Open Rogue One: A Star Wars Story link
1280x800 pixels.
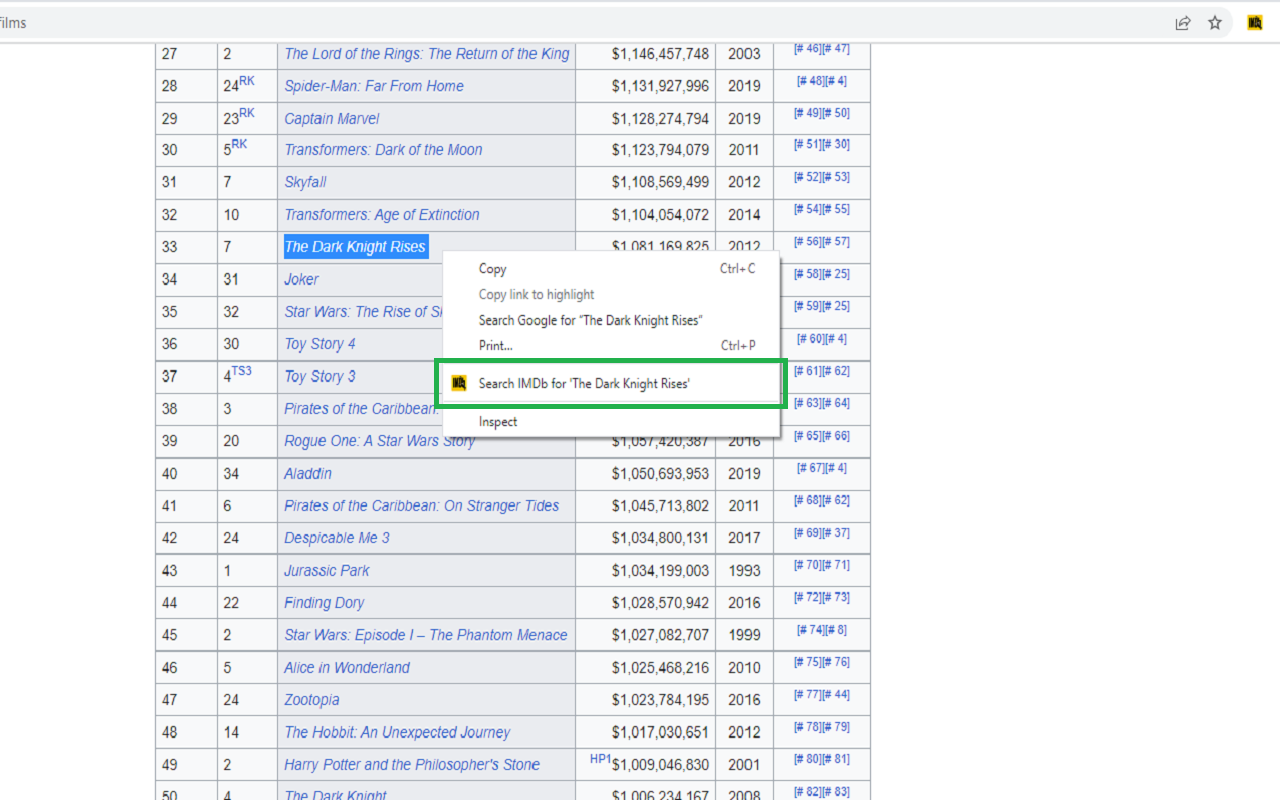pyautogui.click(x=379, y=441)
